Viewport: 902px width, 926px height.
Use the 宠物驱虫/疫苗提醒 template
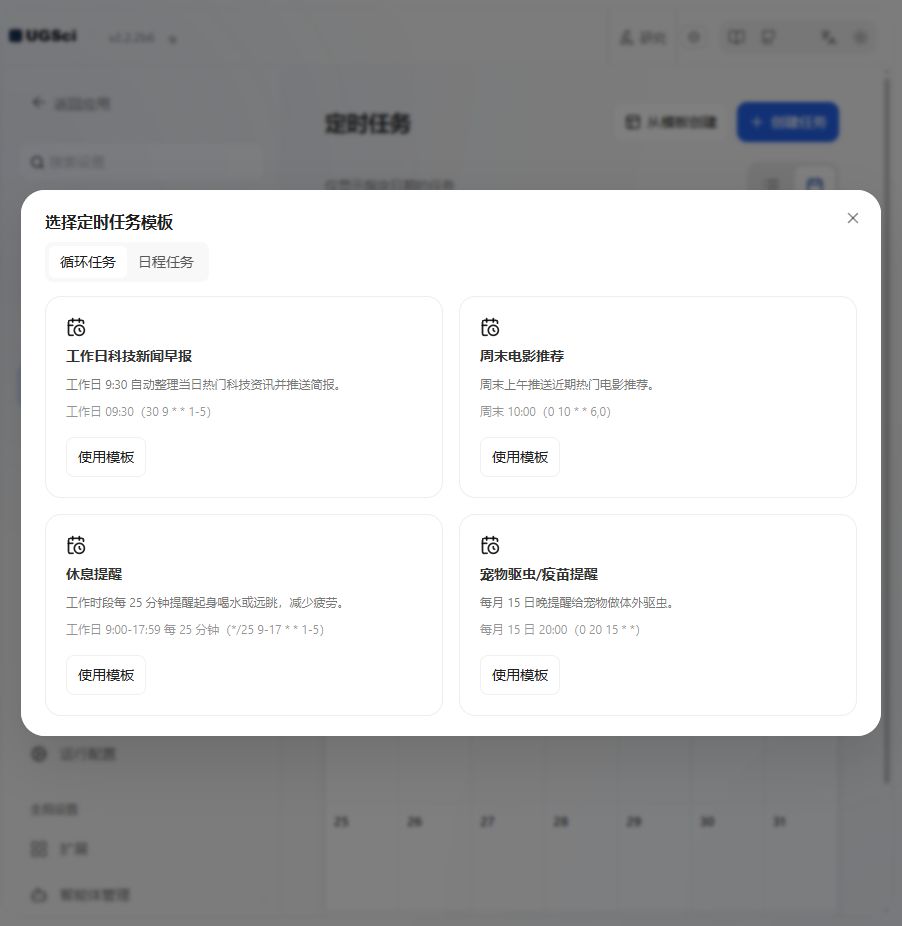coord(520,675)
